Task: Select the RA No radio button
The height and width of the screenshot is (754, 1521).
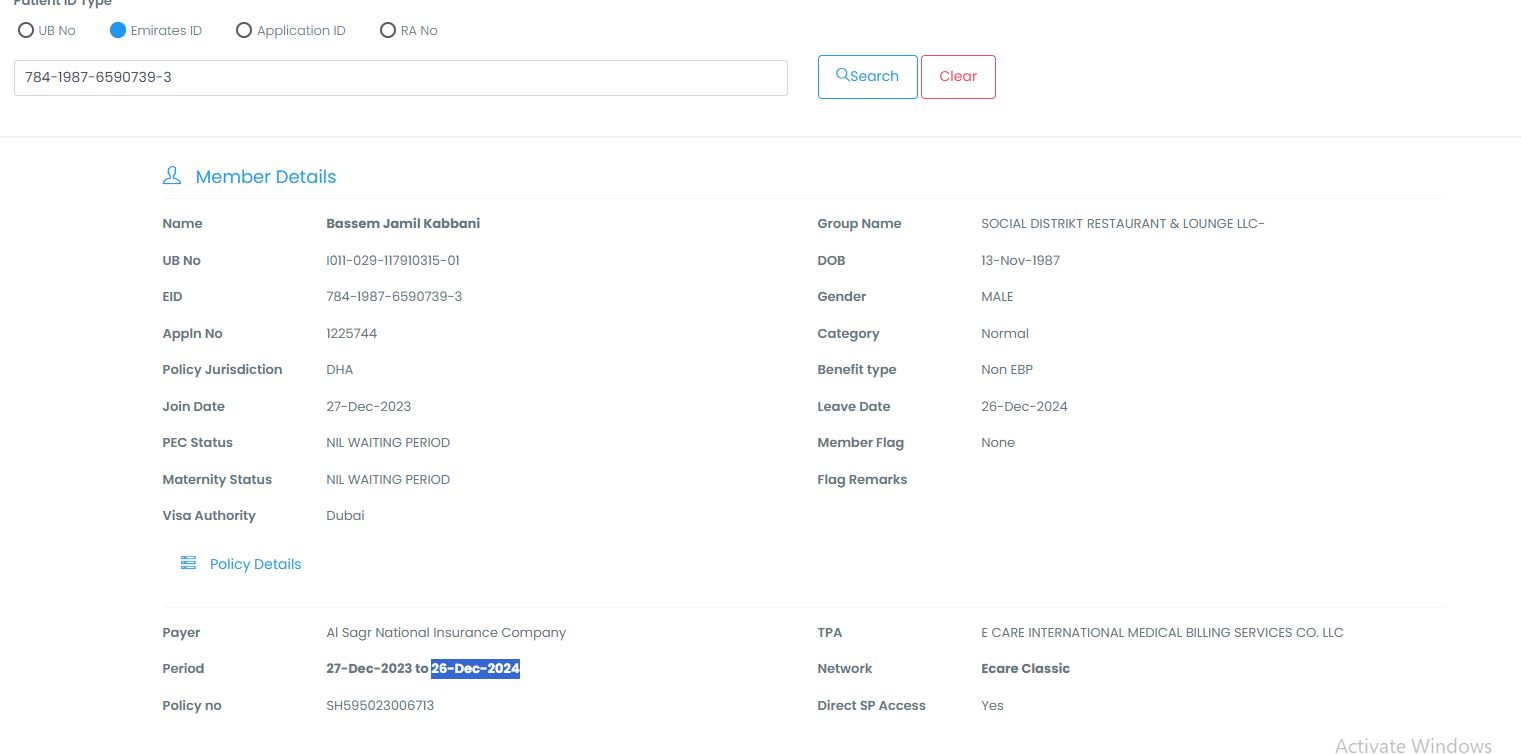Action: [388, 30]
